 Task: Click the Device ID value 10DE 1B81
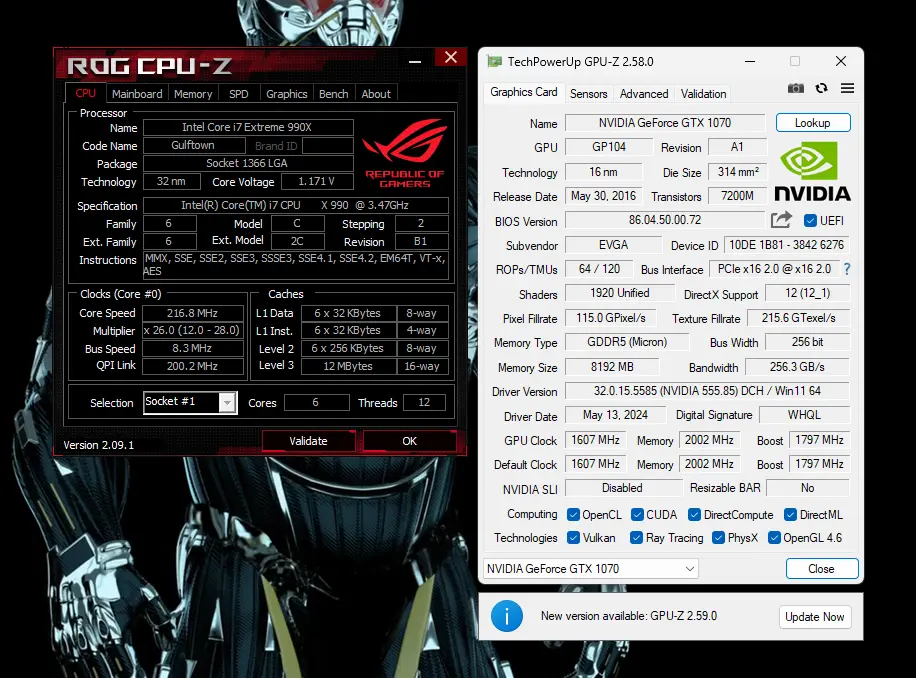[786, 245]
